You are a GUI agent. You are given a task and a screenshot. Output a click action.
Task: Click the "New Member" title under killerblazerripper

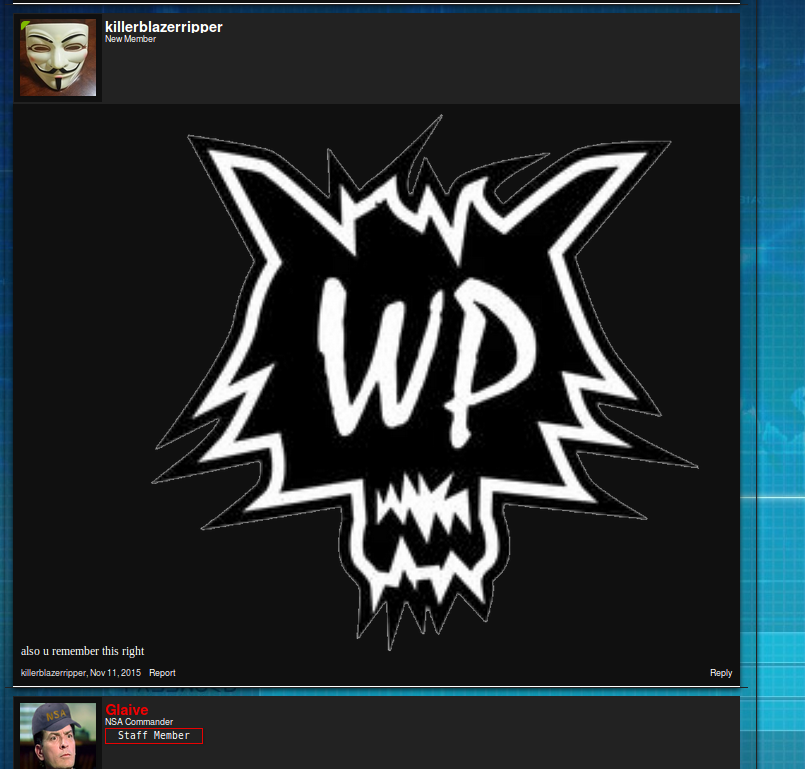130,39
